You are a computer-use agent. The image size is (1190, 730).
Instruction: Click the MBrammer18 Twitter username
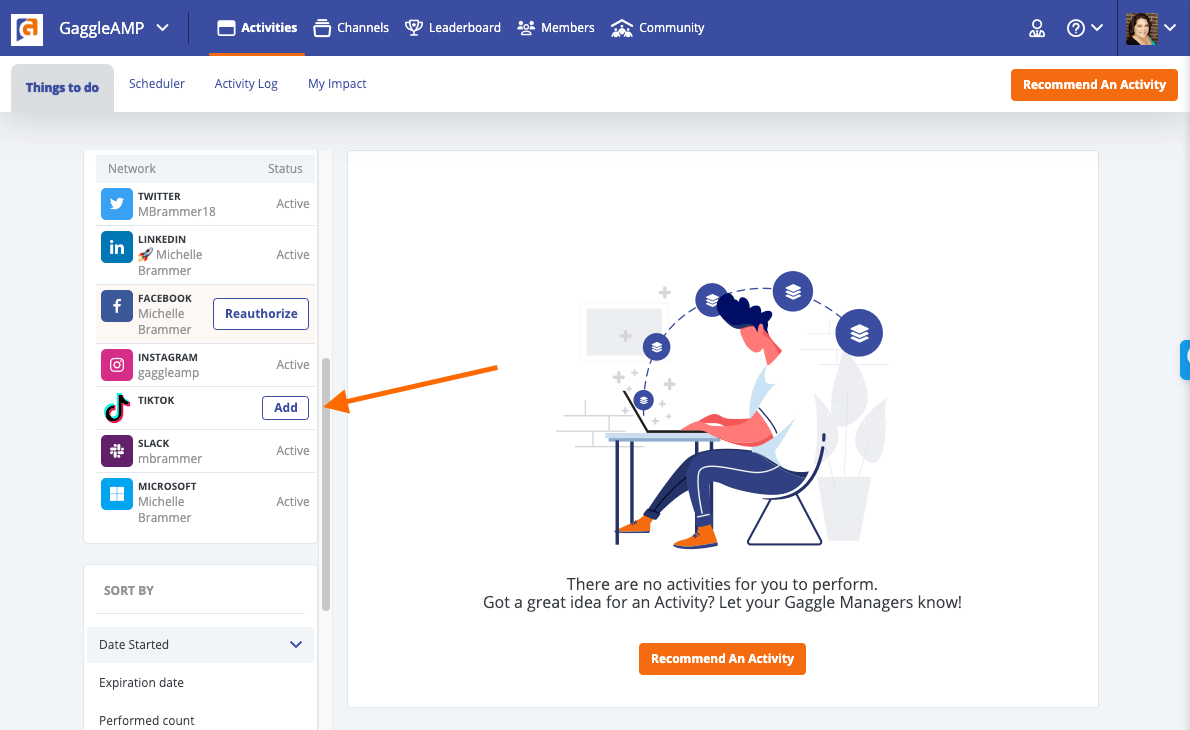(177, 212)
